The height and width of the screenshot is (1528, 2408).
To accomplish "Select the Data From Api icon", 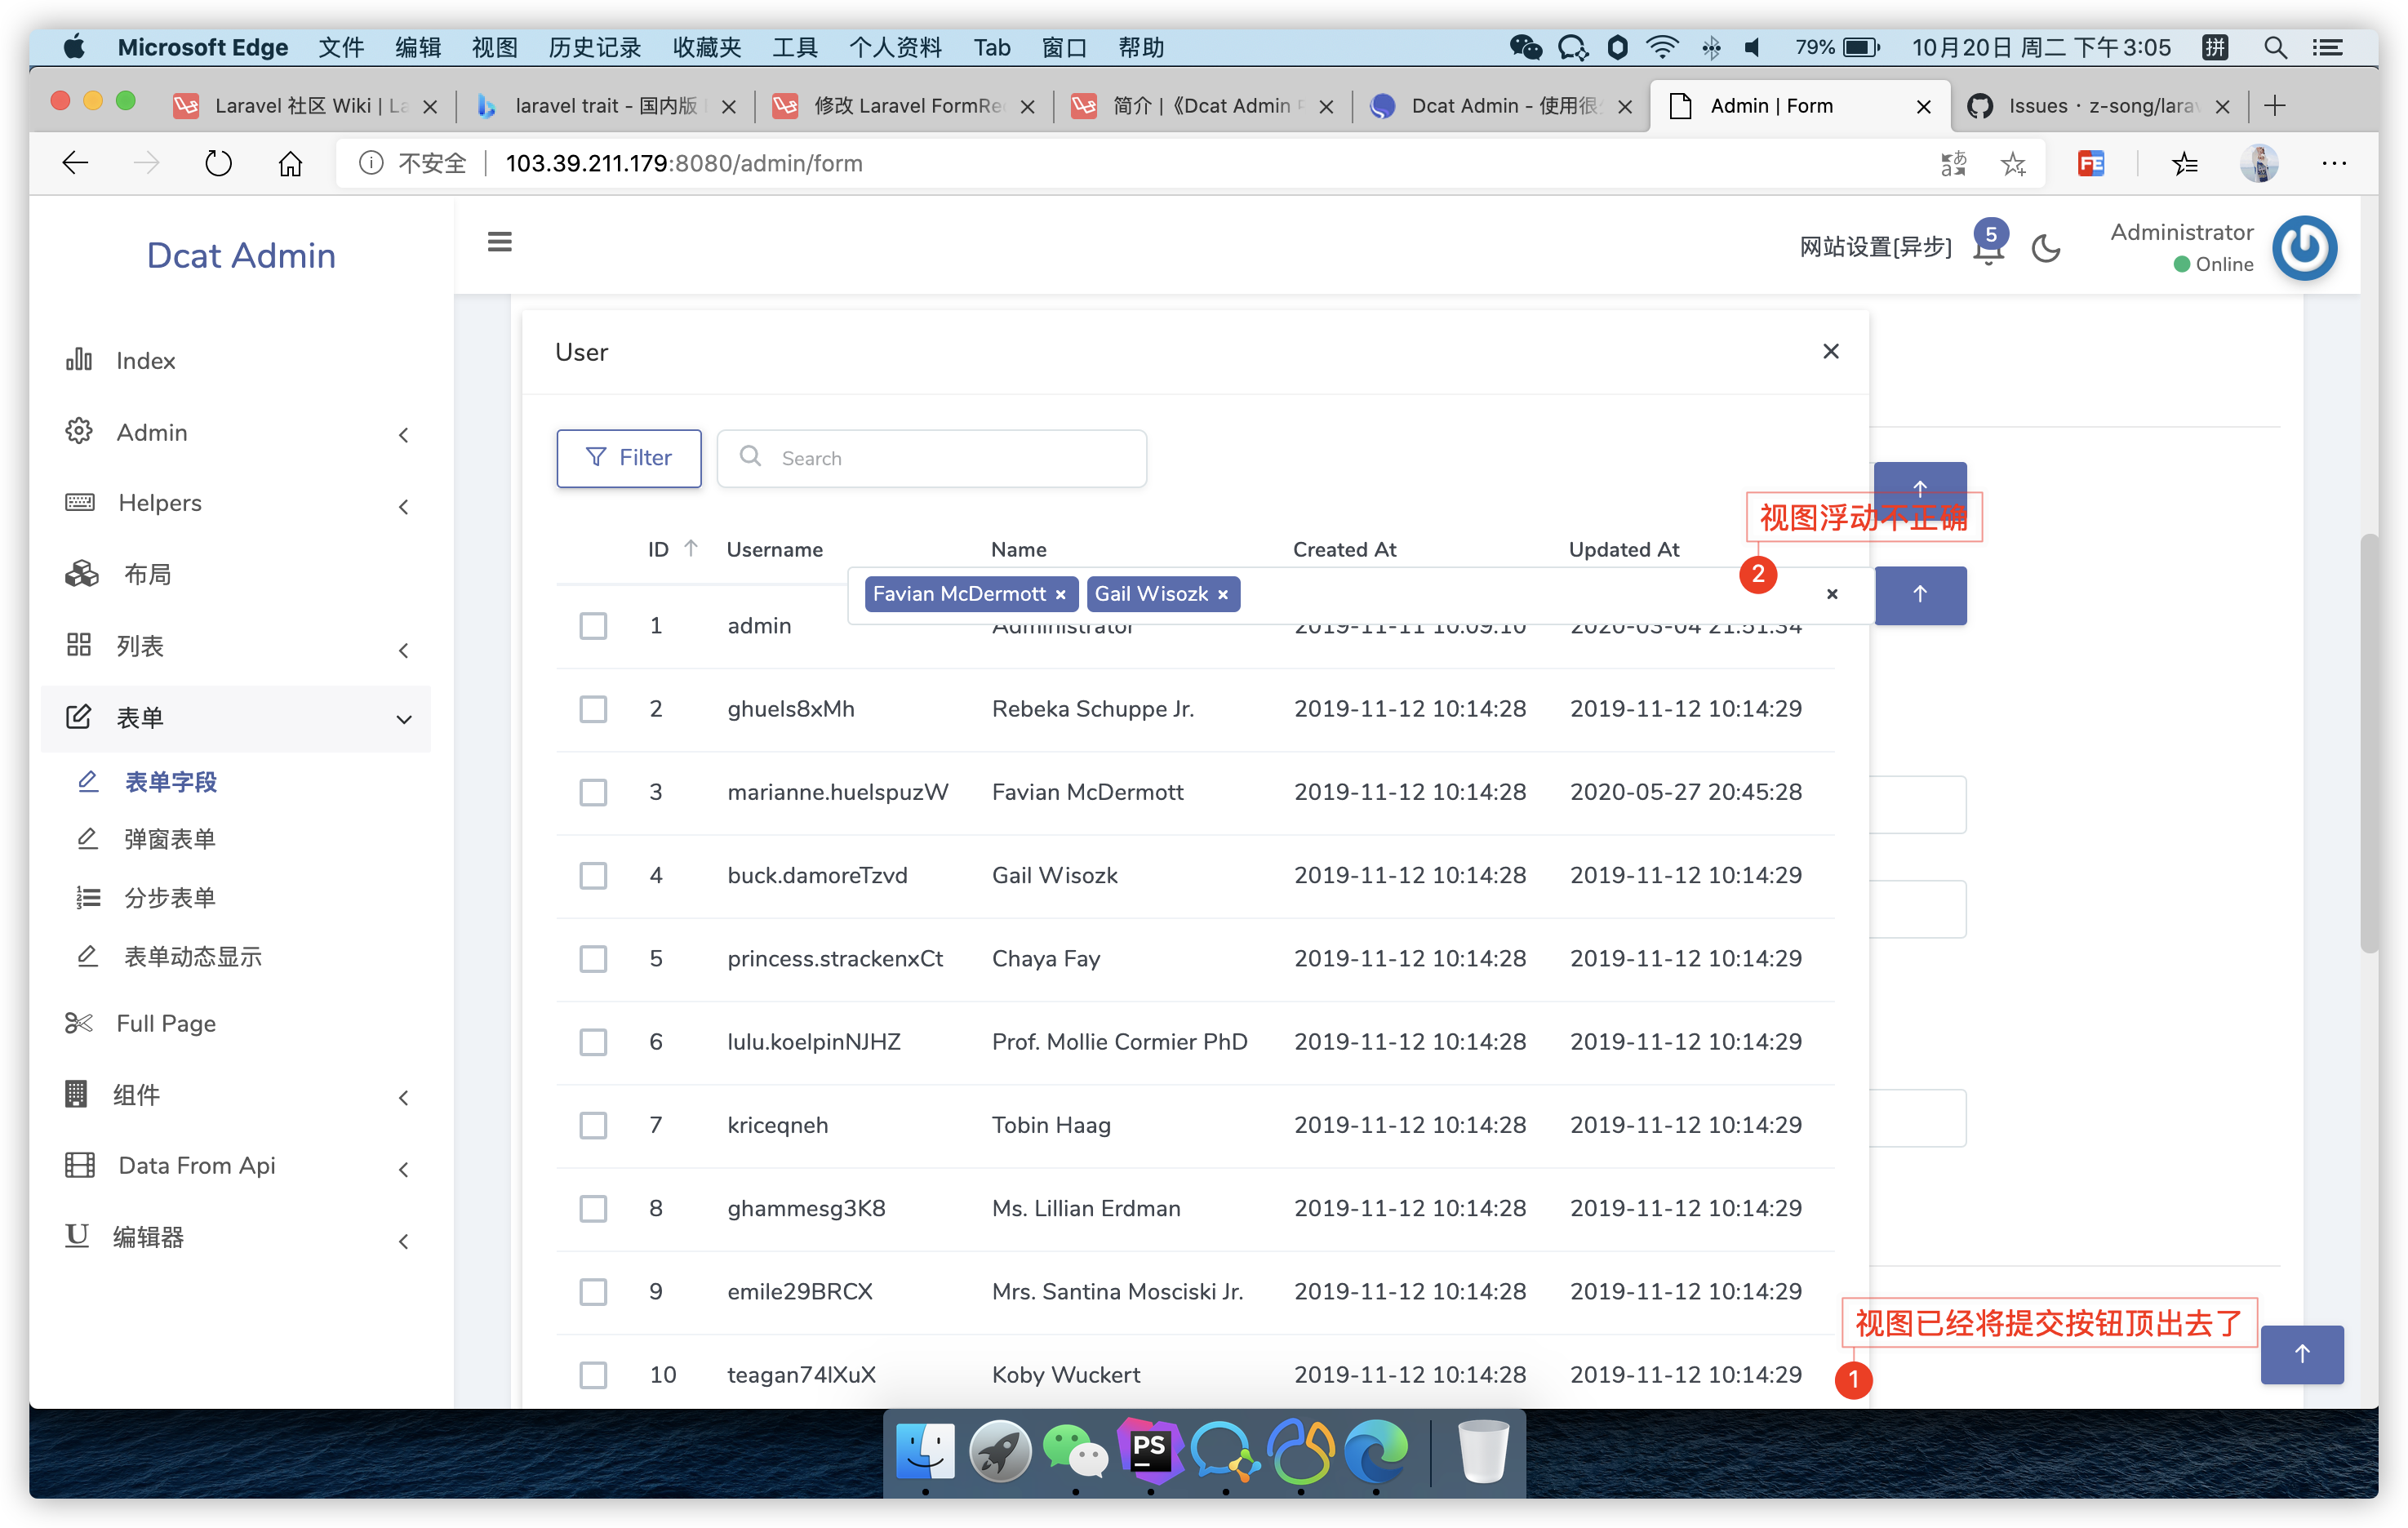I will click(x=79, y=1165).
